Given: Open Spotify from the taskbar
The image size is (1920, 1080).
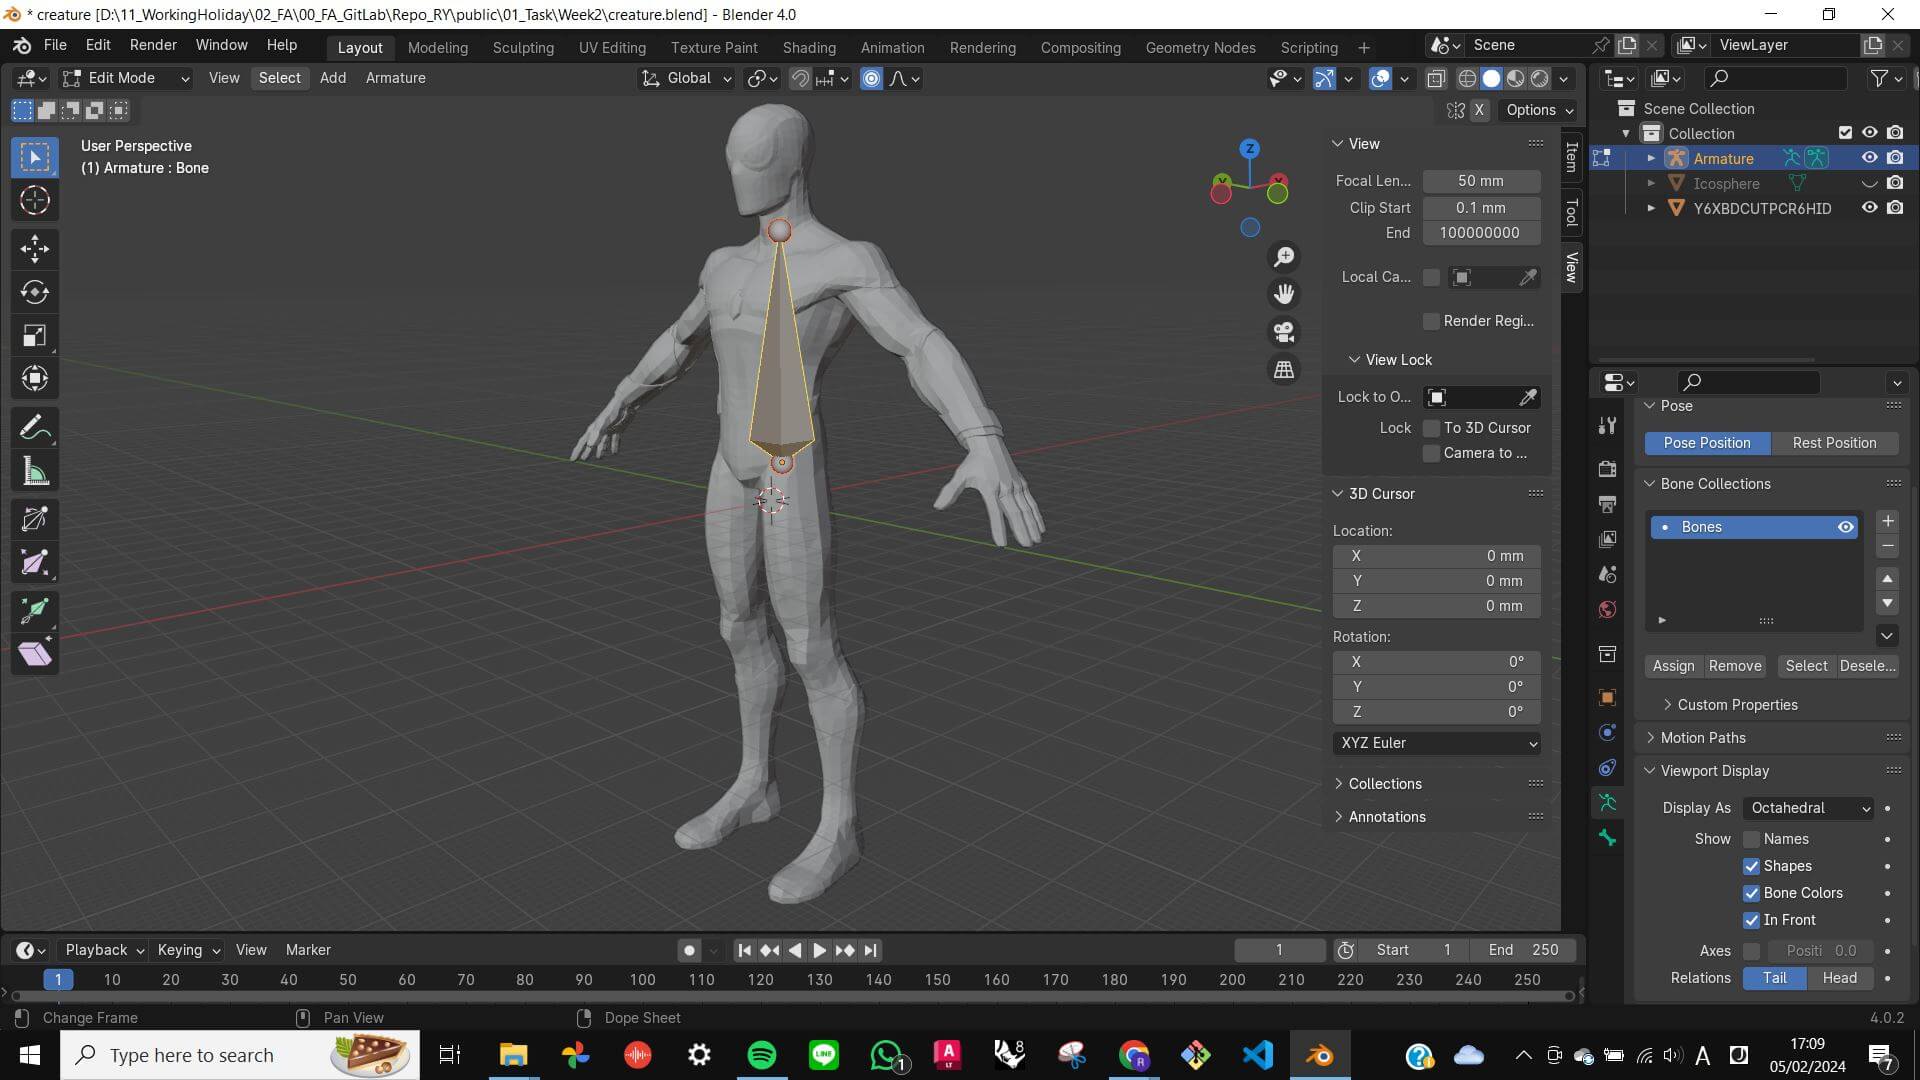Looking at the screenshot, I should pos(761,1055).
